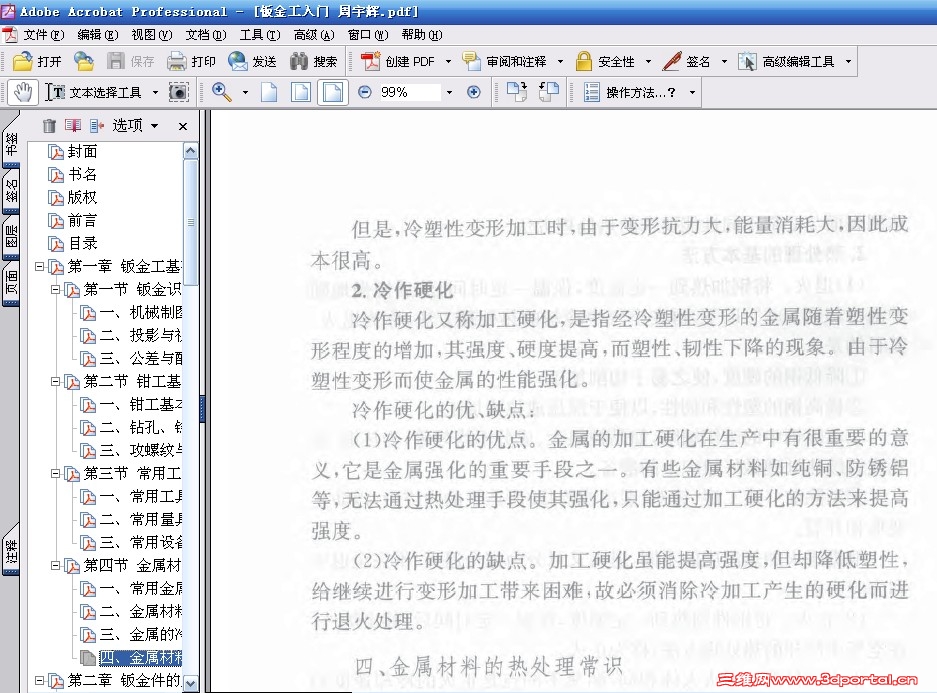Select the 目录 bookmark
937x693 pixels.
coord(82,244)
